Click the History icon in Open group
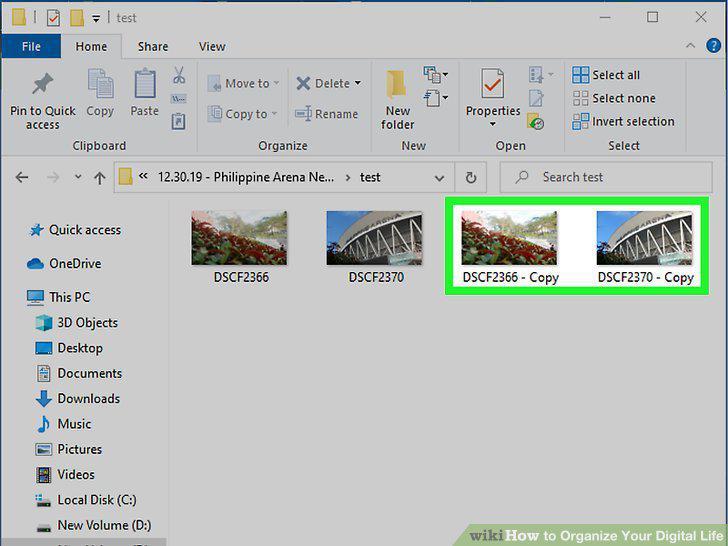Image resolution: width=728 pixels, height=546 pixels. (x=535, y=122)
